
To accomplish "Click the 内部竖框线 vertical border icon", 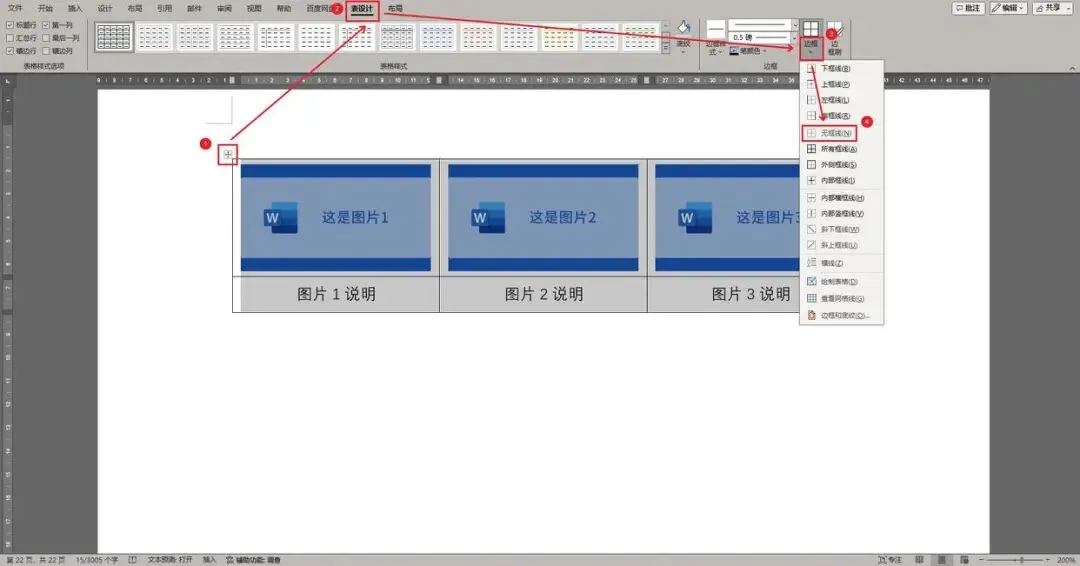I will (x=811, y=213).
